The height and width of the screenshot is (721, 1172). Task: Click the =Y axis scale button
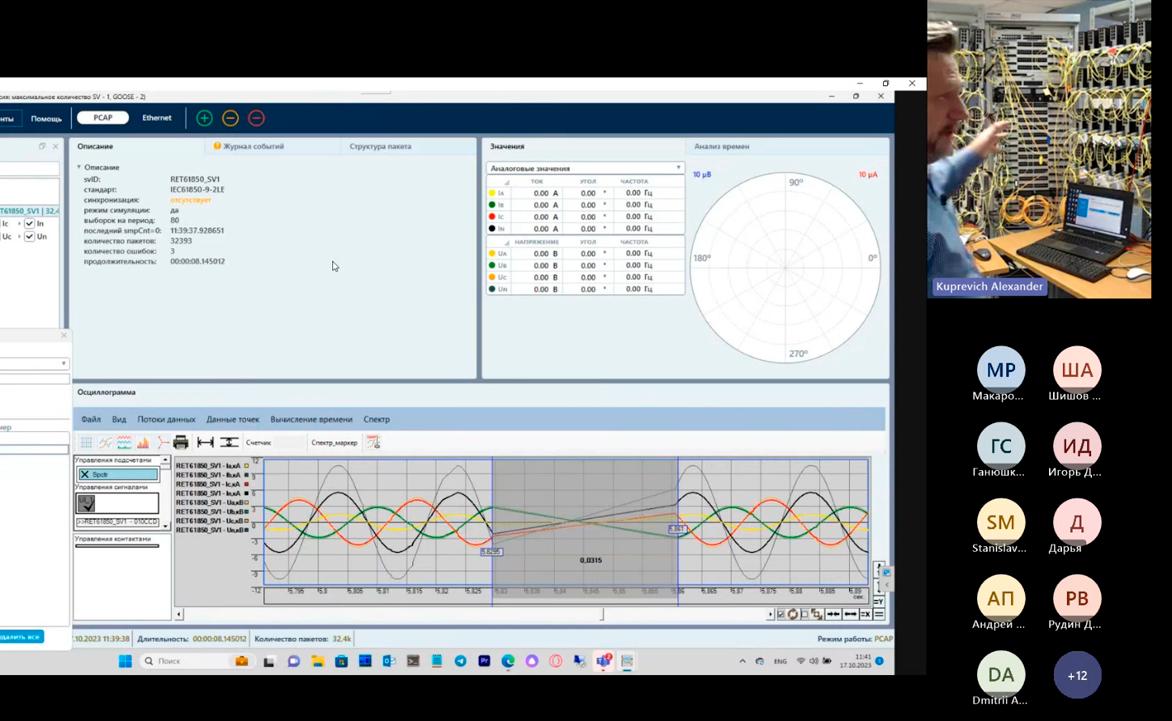coord(878,601)
